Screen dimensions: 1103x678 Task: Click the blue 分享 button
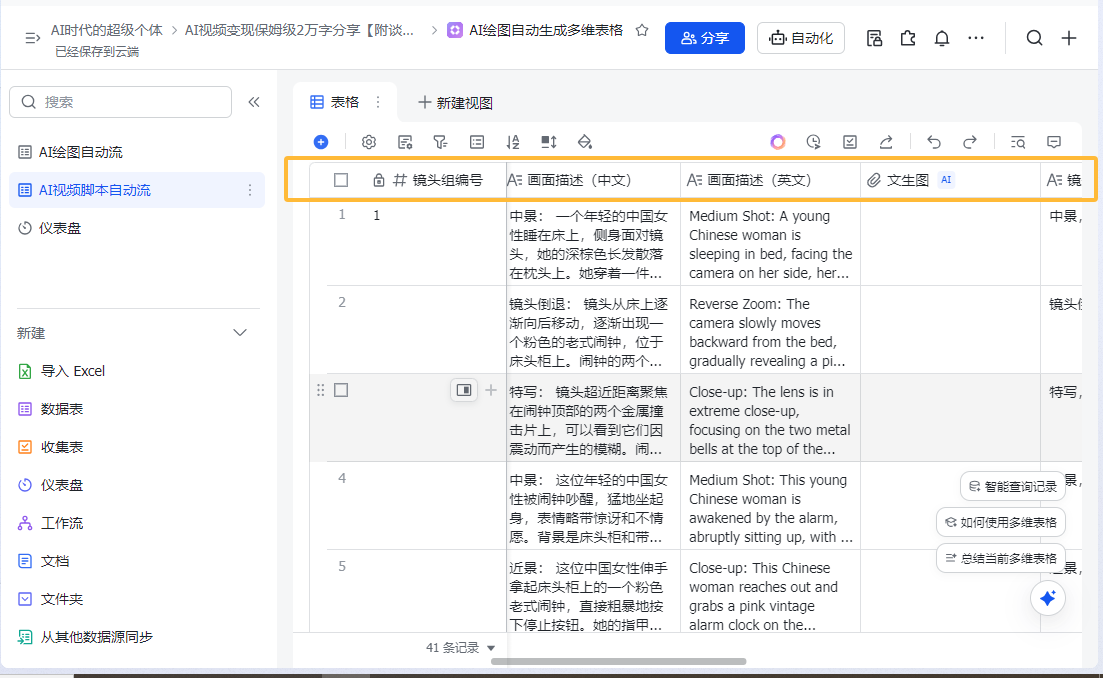pyautogui.click(x=705, y=38)
